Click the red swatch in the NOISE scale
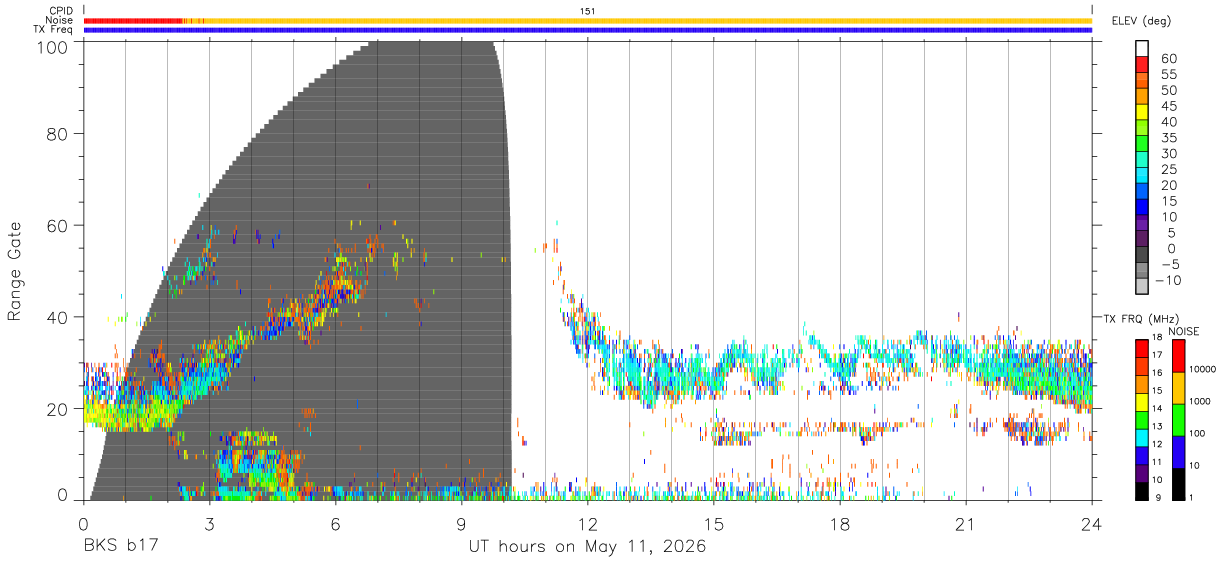Viewport: 1228px width, 567px height. click(x=1177, y=356)
